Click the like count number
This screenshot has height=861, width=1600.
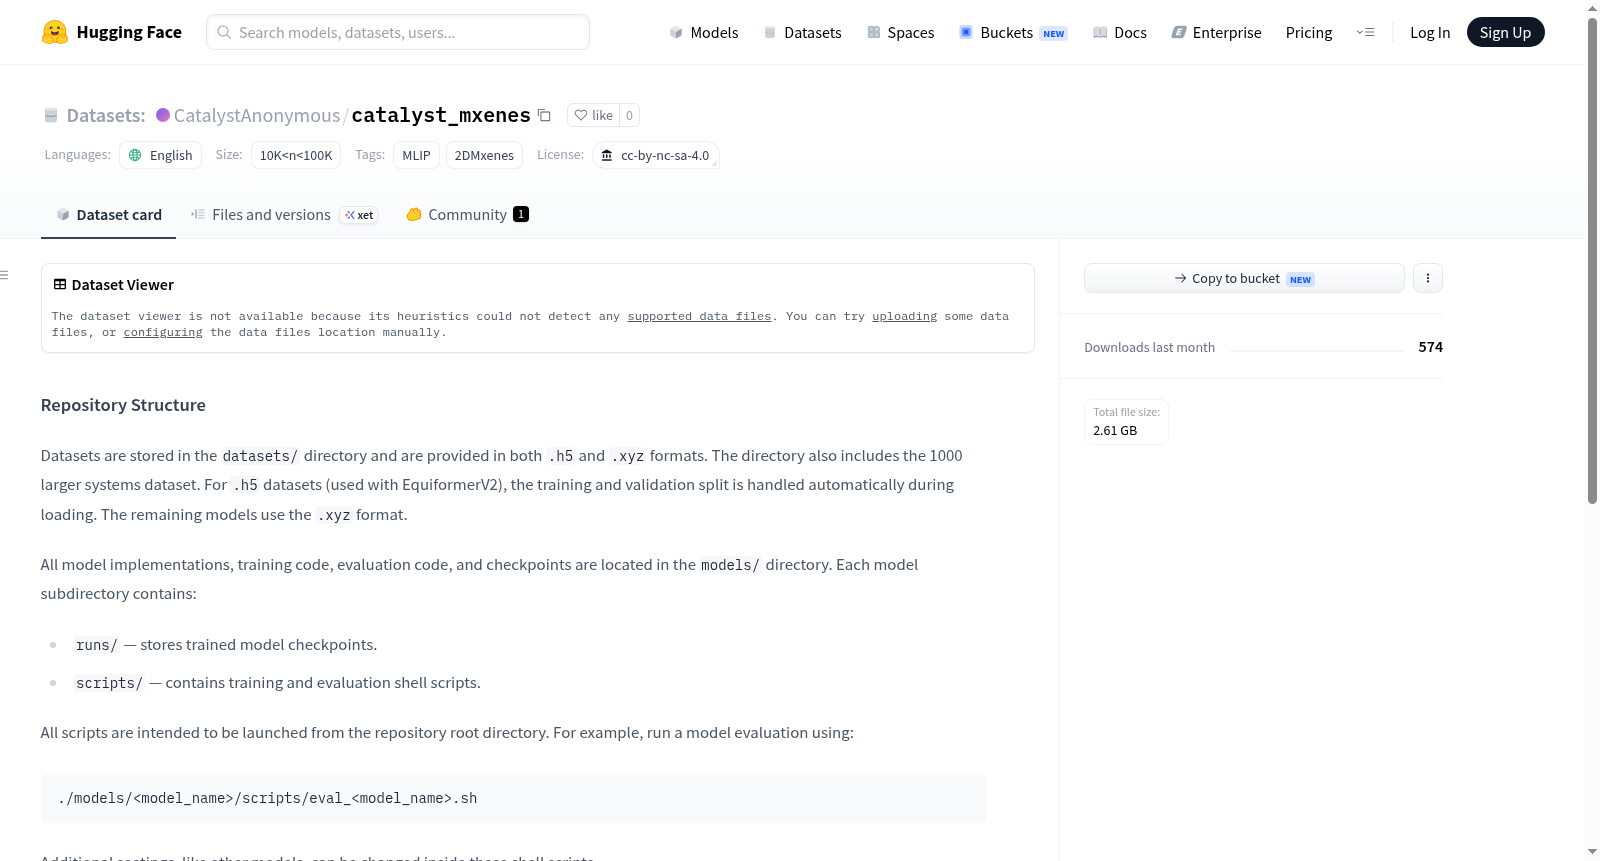(x=629, y=115)
